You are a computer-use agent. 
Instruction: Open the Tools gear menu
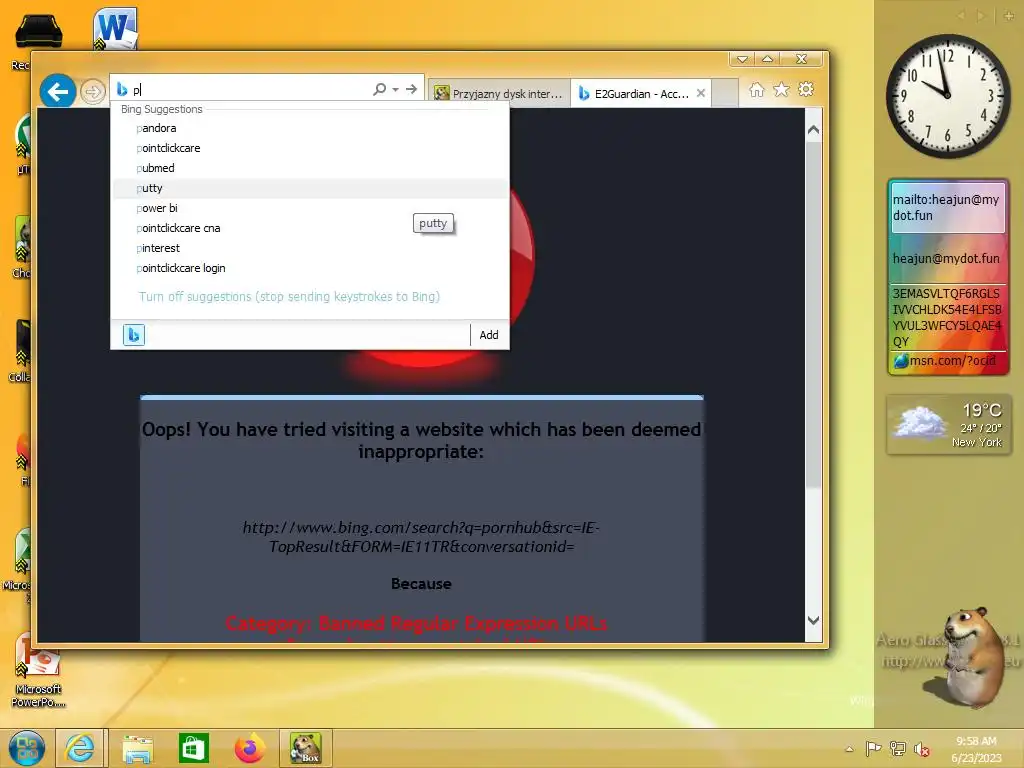tap(807, 89)
